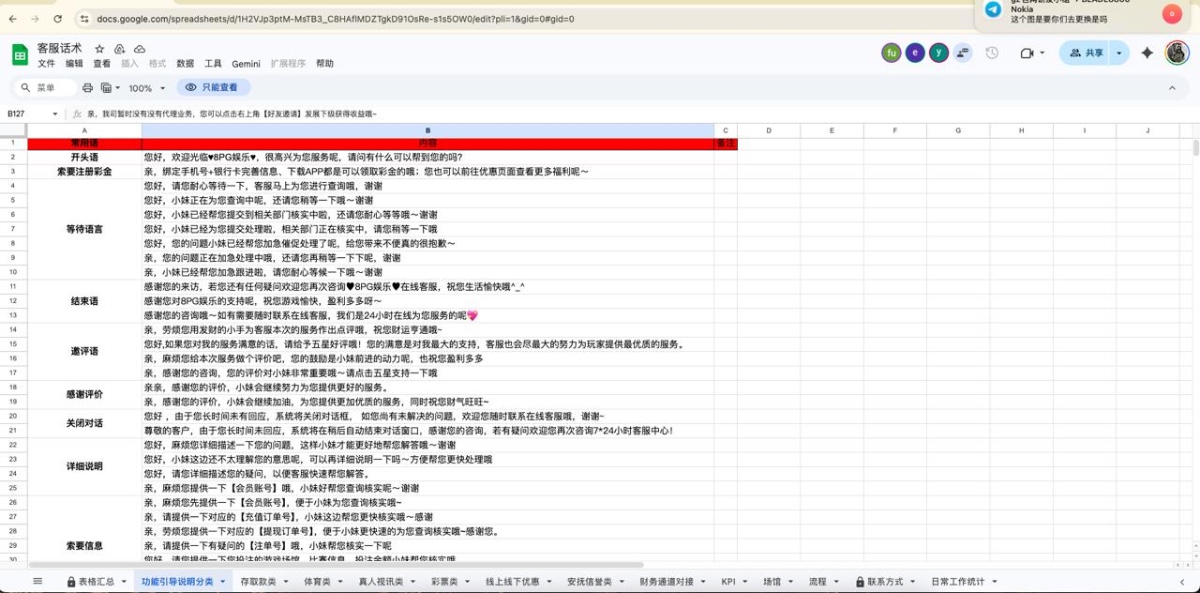The height and width of the screenshot is (593, 1200).
Task: Open the Gemini sparkle icon
Action: coord(1147,53)
